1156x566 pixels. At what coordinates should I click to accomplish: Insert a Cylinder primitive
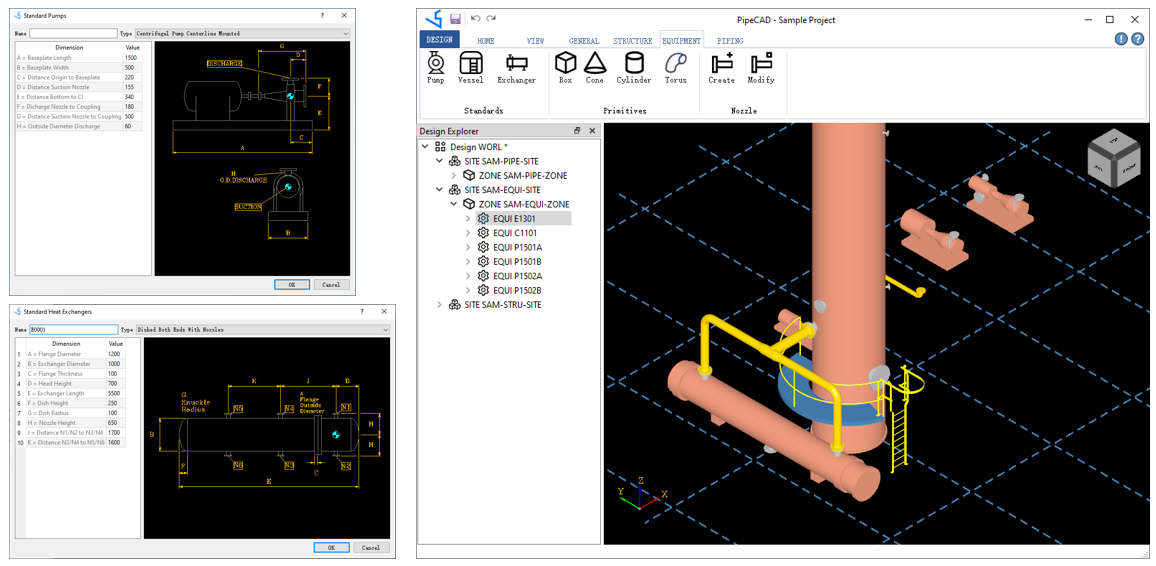pyautogui.click(x=634, y=66)
